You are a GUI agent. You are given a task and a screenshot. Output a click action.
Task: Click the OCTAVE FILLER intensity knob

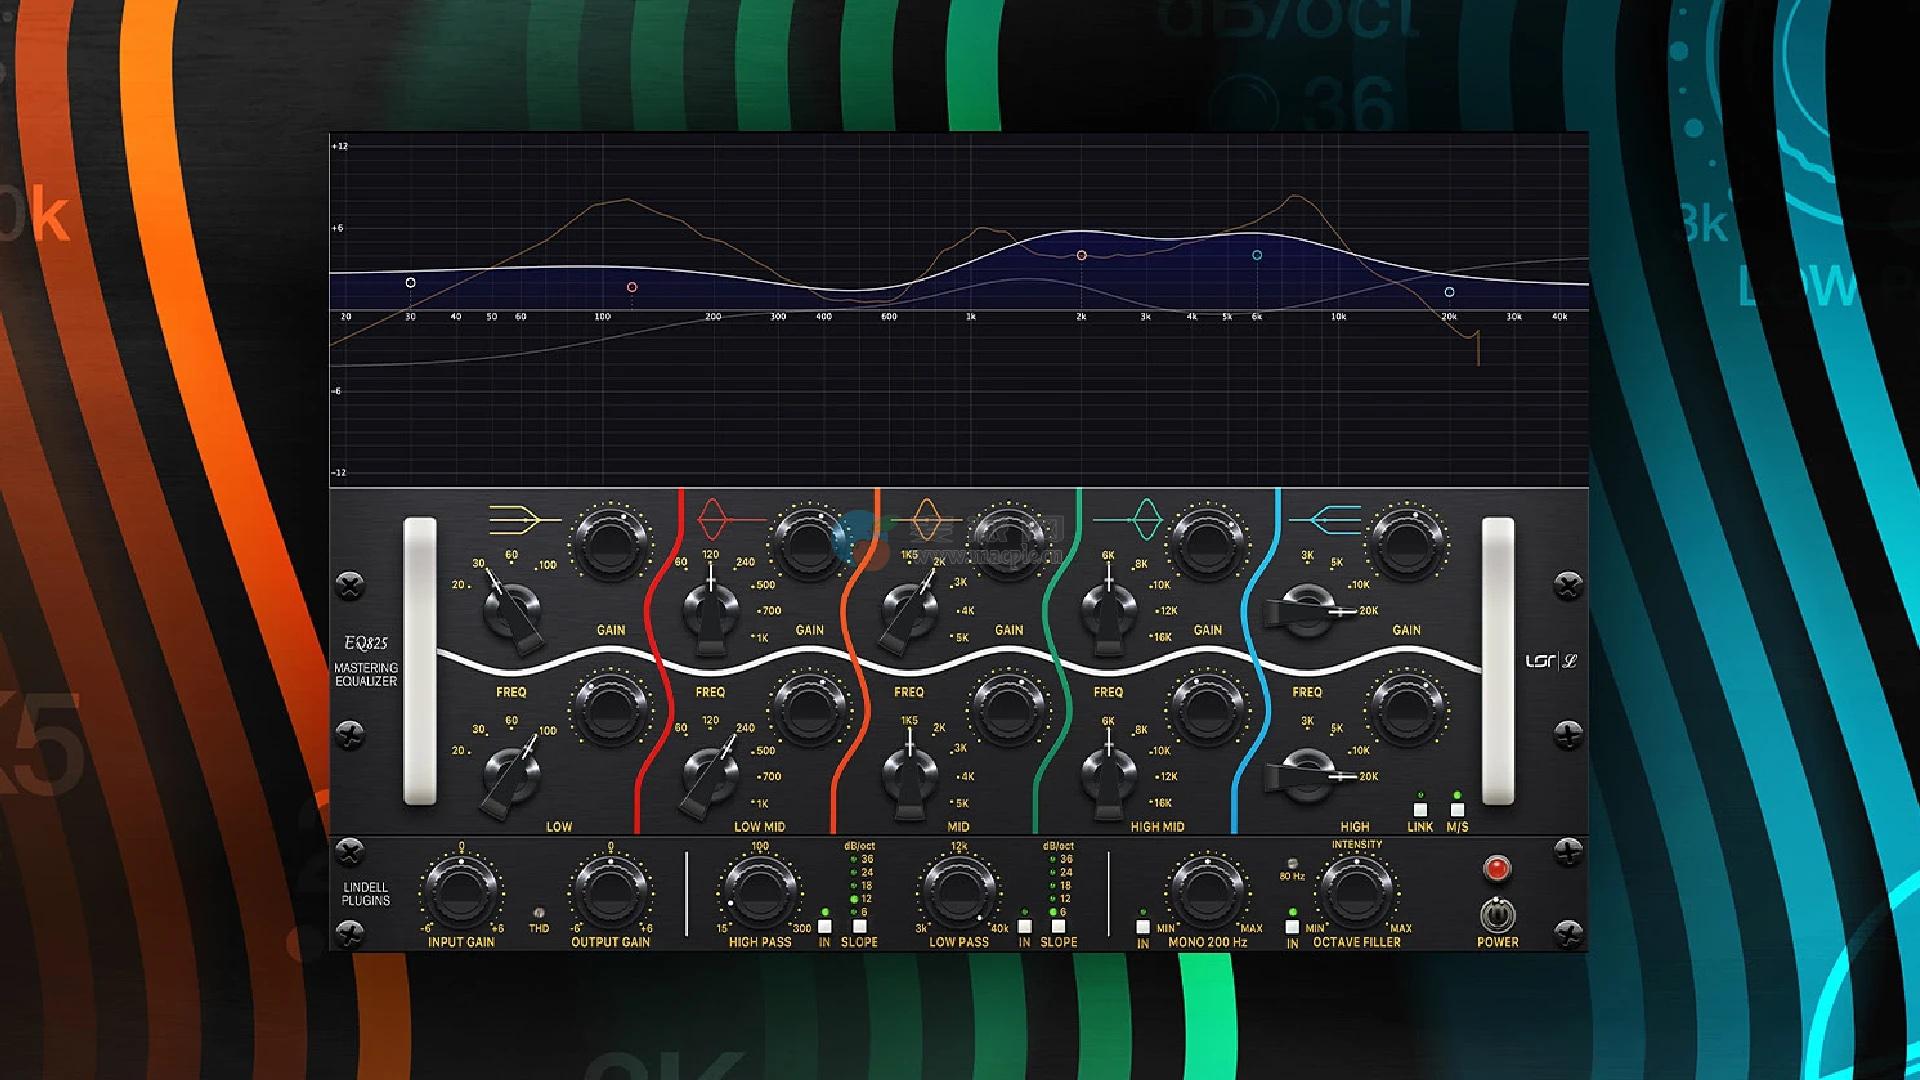1357,892
